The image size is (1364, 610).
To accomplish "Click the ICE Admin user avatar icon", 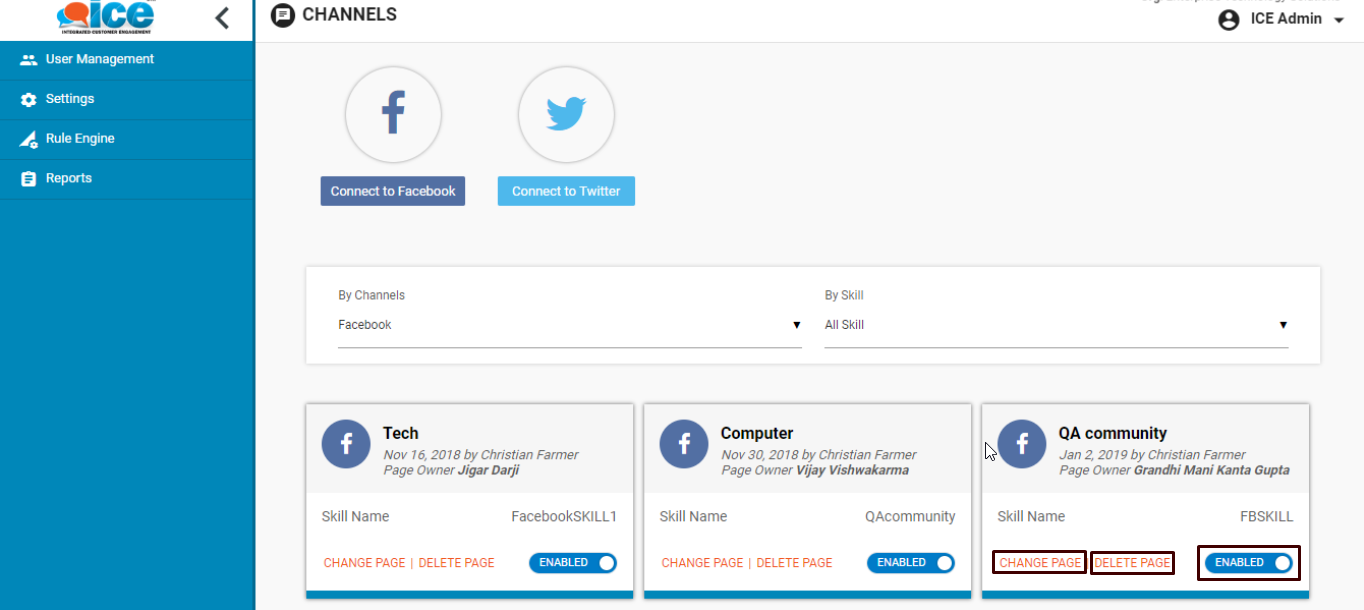I will [1229, 19].
